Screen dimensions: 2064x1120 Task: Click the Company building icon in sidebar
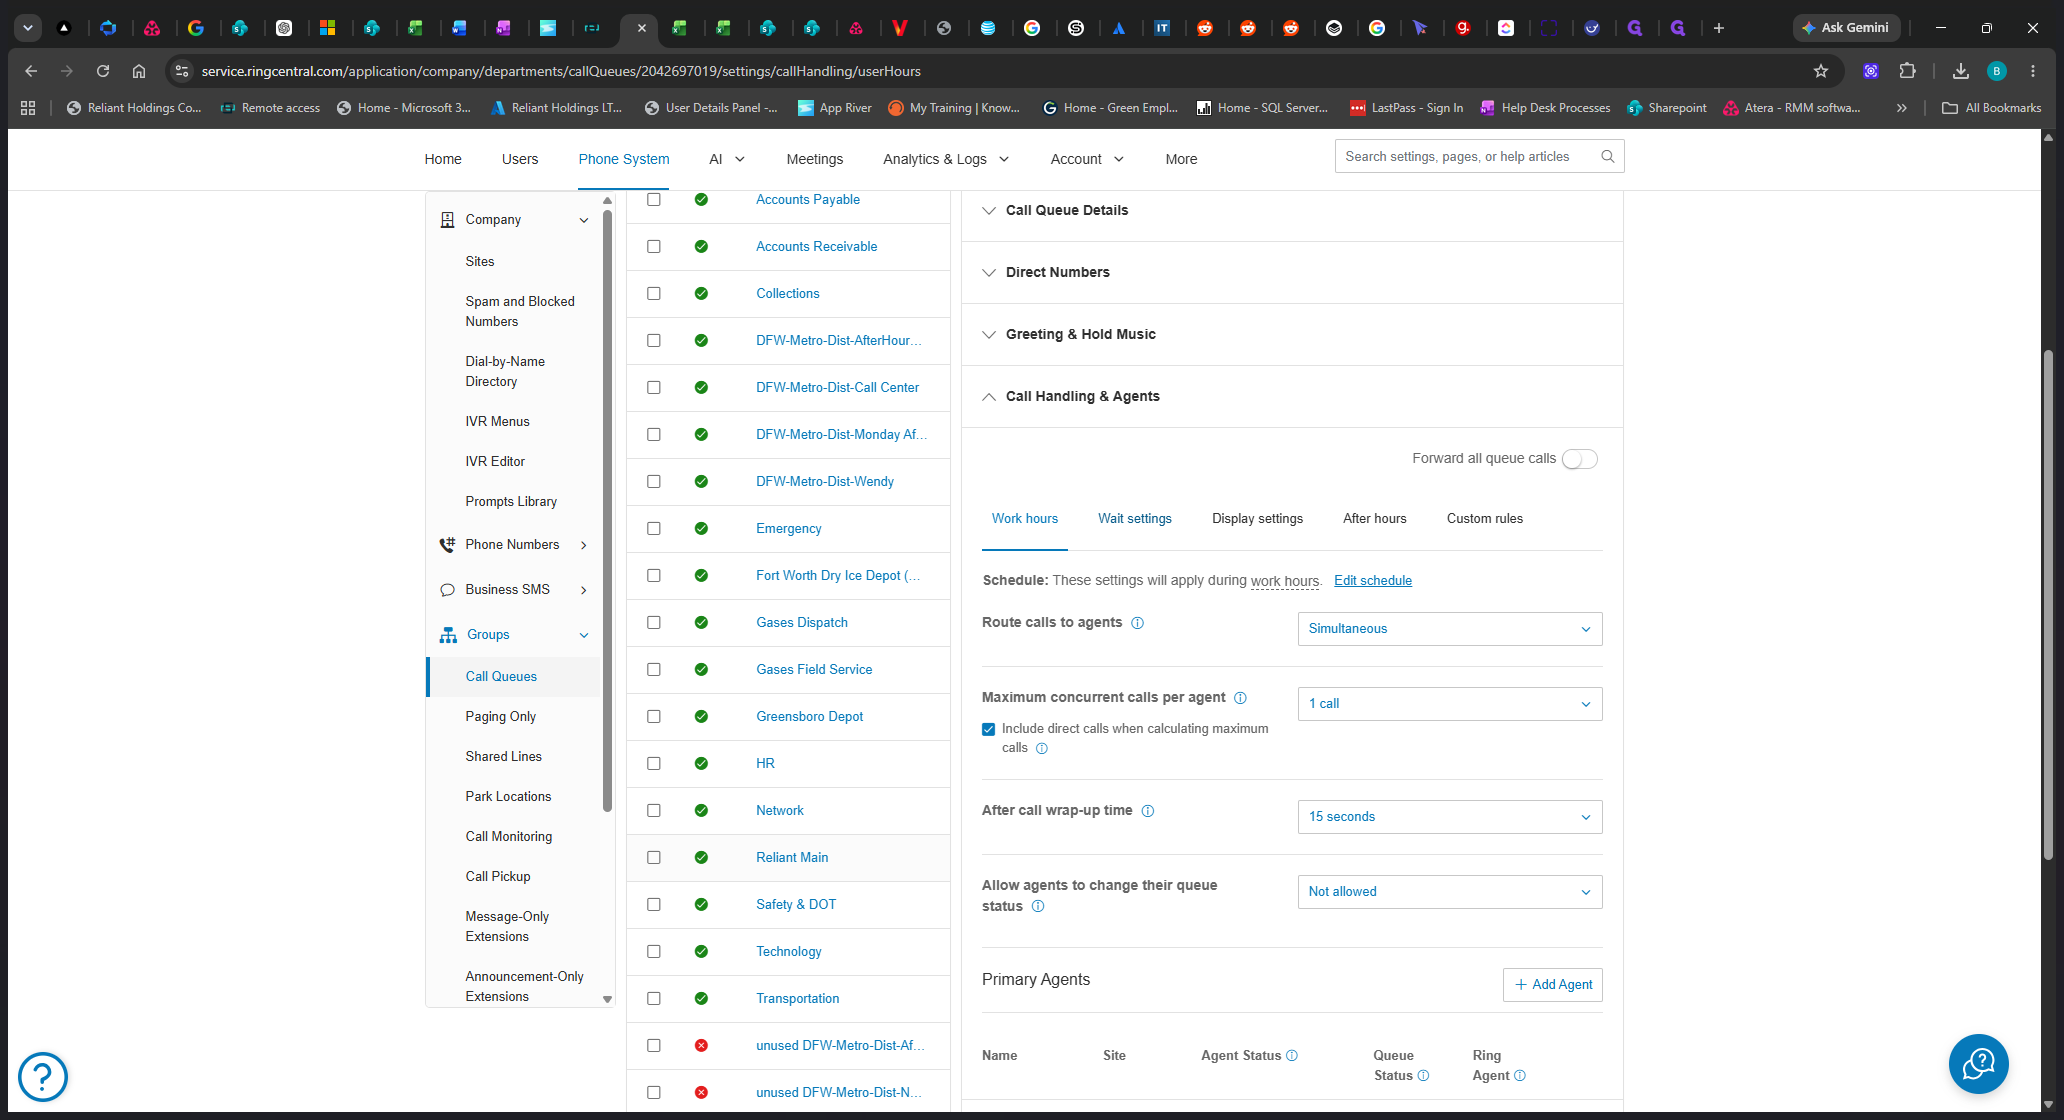(x=447, y=220)
